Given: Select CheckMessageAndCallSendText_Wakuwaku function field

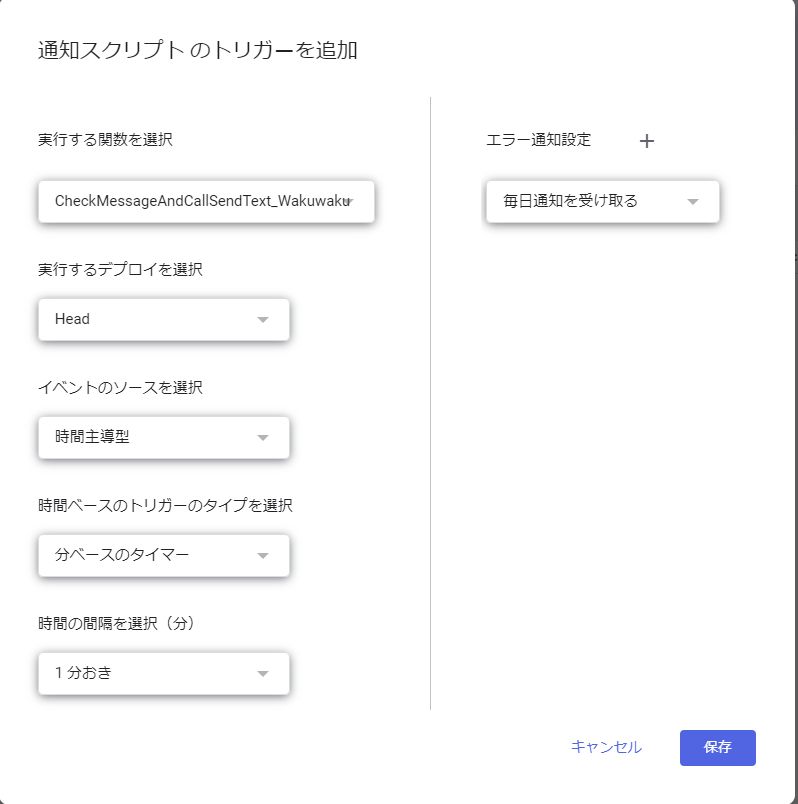Looking at the screenshot, I should coord(200,201).
